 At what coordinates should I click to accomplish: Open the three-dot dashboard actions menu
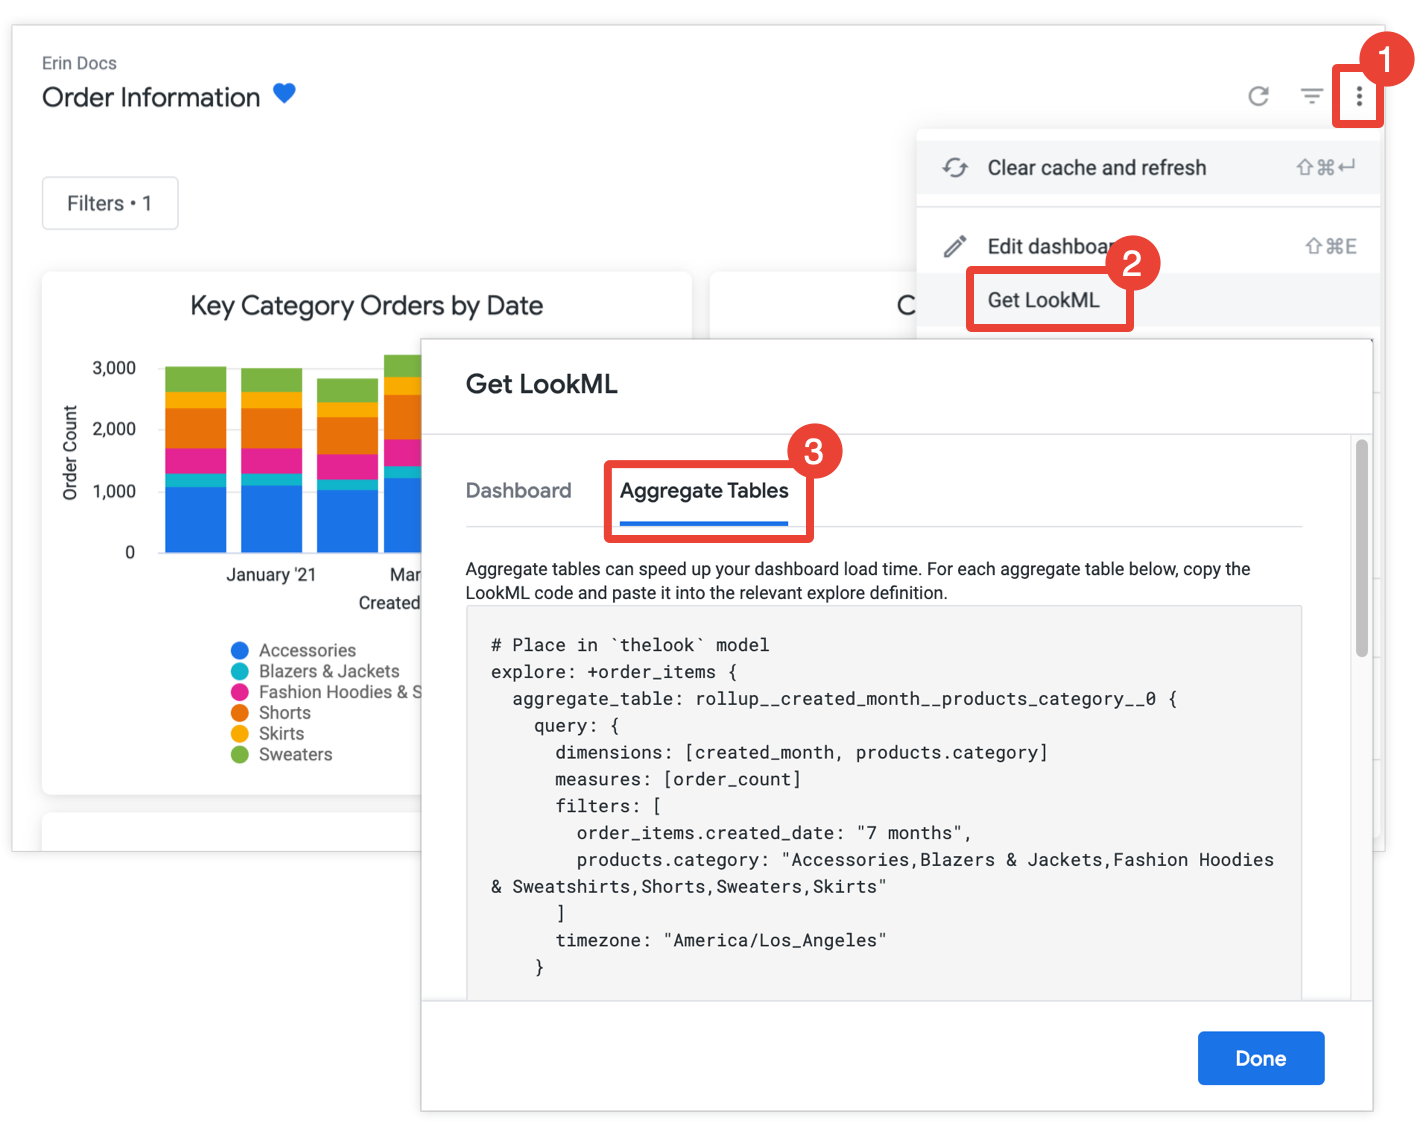tap(1359, 96)
